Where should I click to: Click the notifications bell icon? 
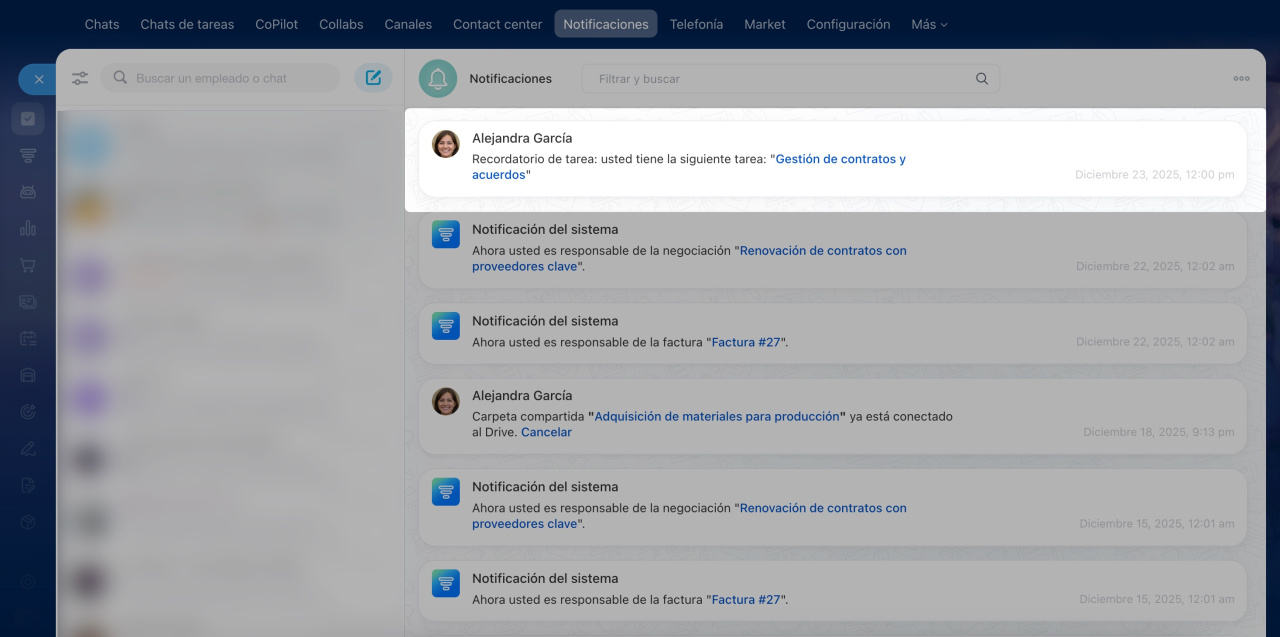(x=438, y=78)
